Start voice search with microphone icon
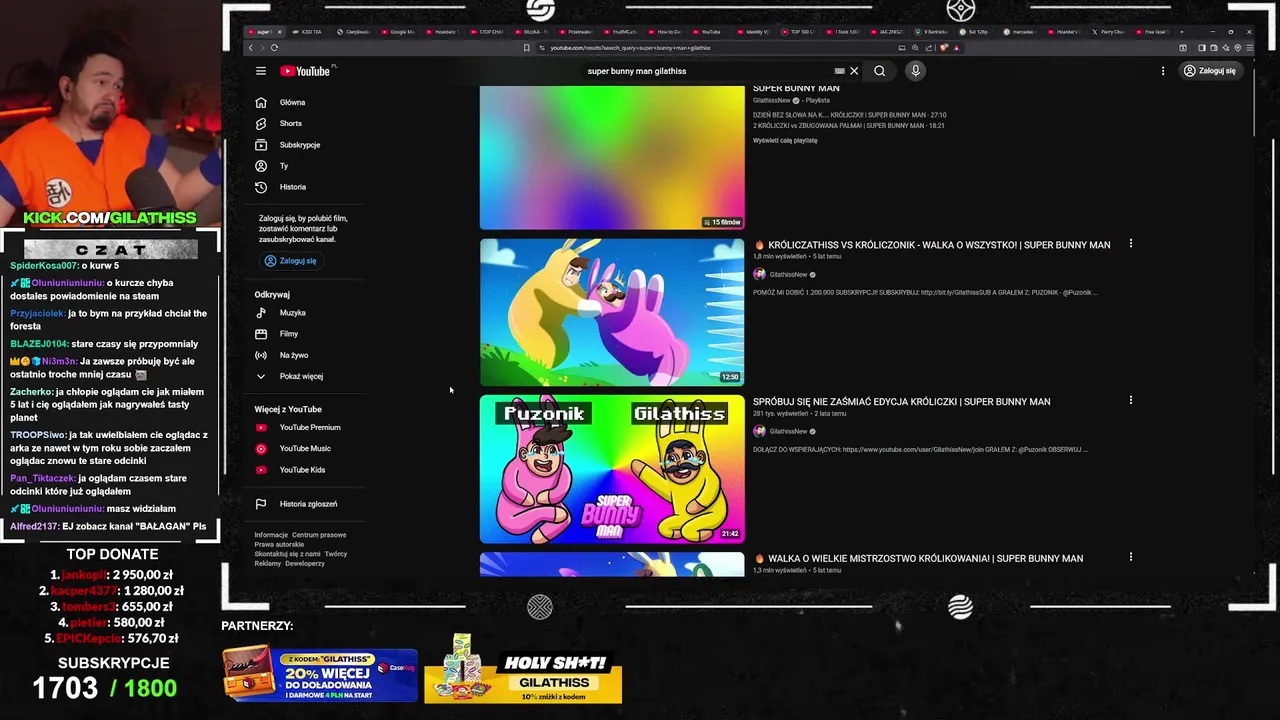Screen dimensions: 1280x720 [x=915, y=71]
